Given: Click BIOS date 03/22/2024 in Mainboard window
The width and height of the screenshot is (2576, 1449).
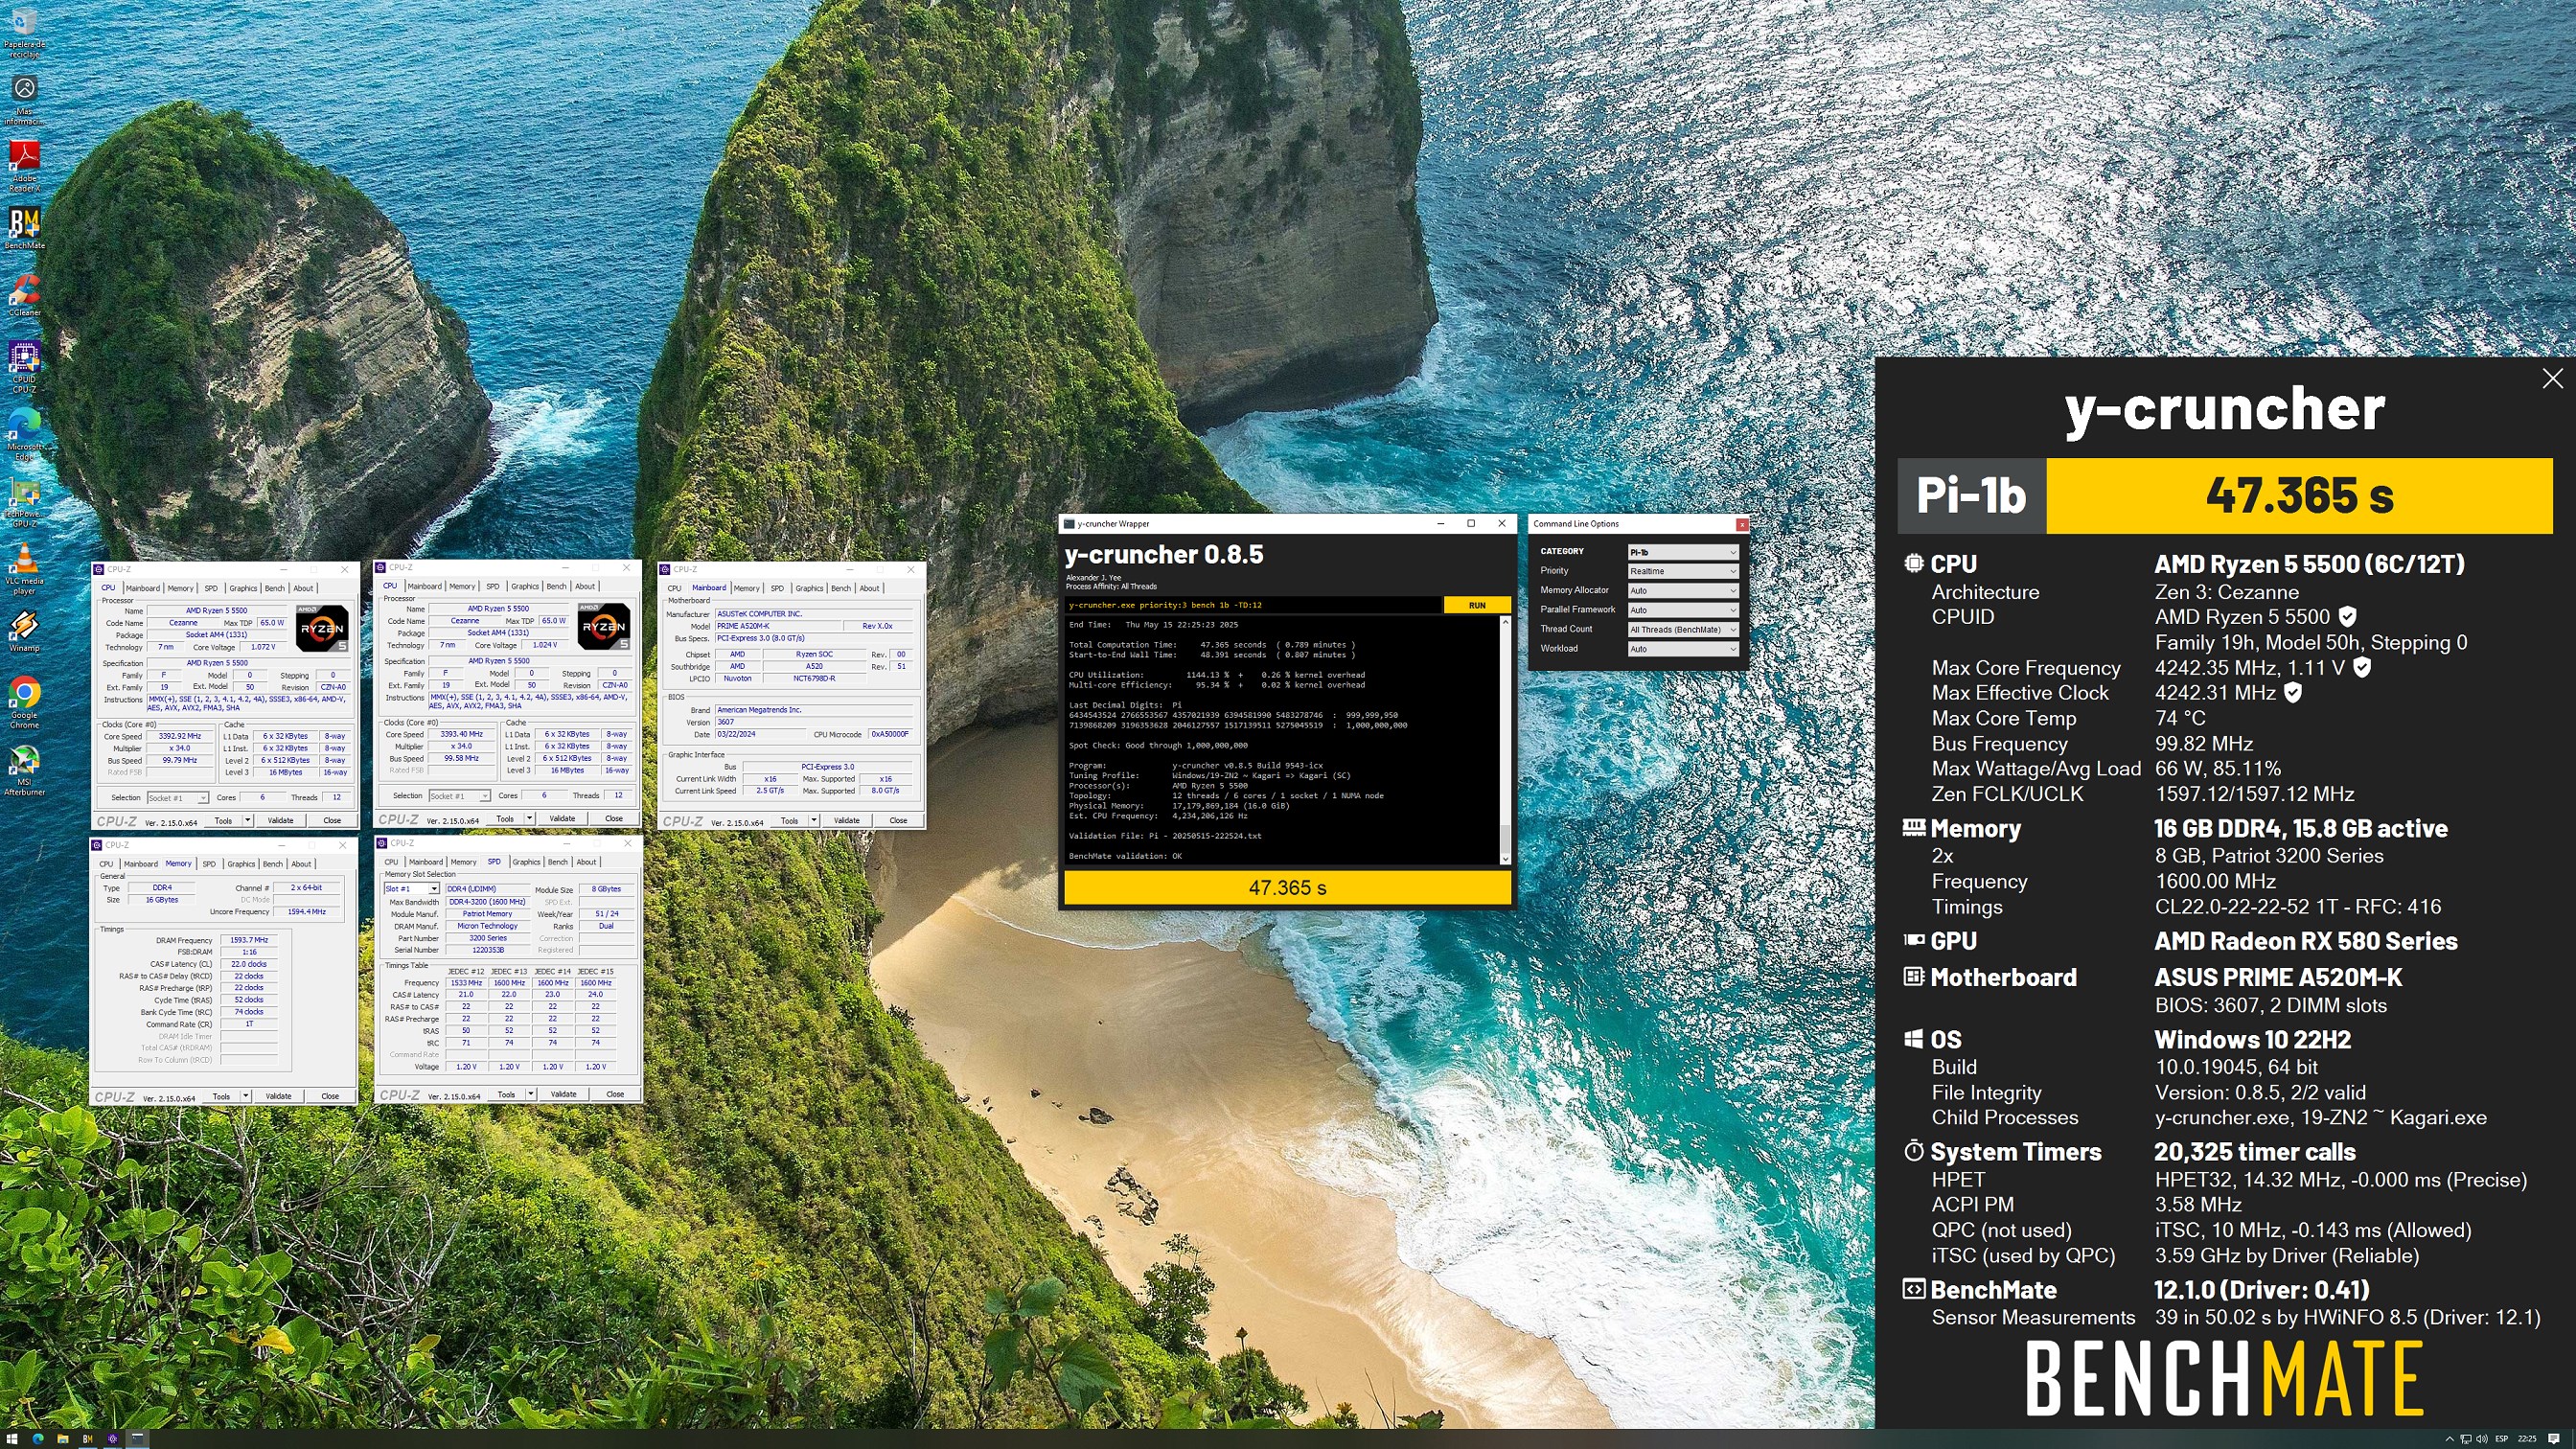Looking at the screenshot, I should click(760, 734).
